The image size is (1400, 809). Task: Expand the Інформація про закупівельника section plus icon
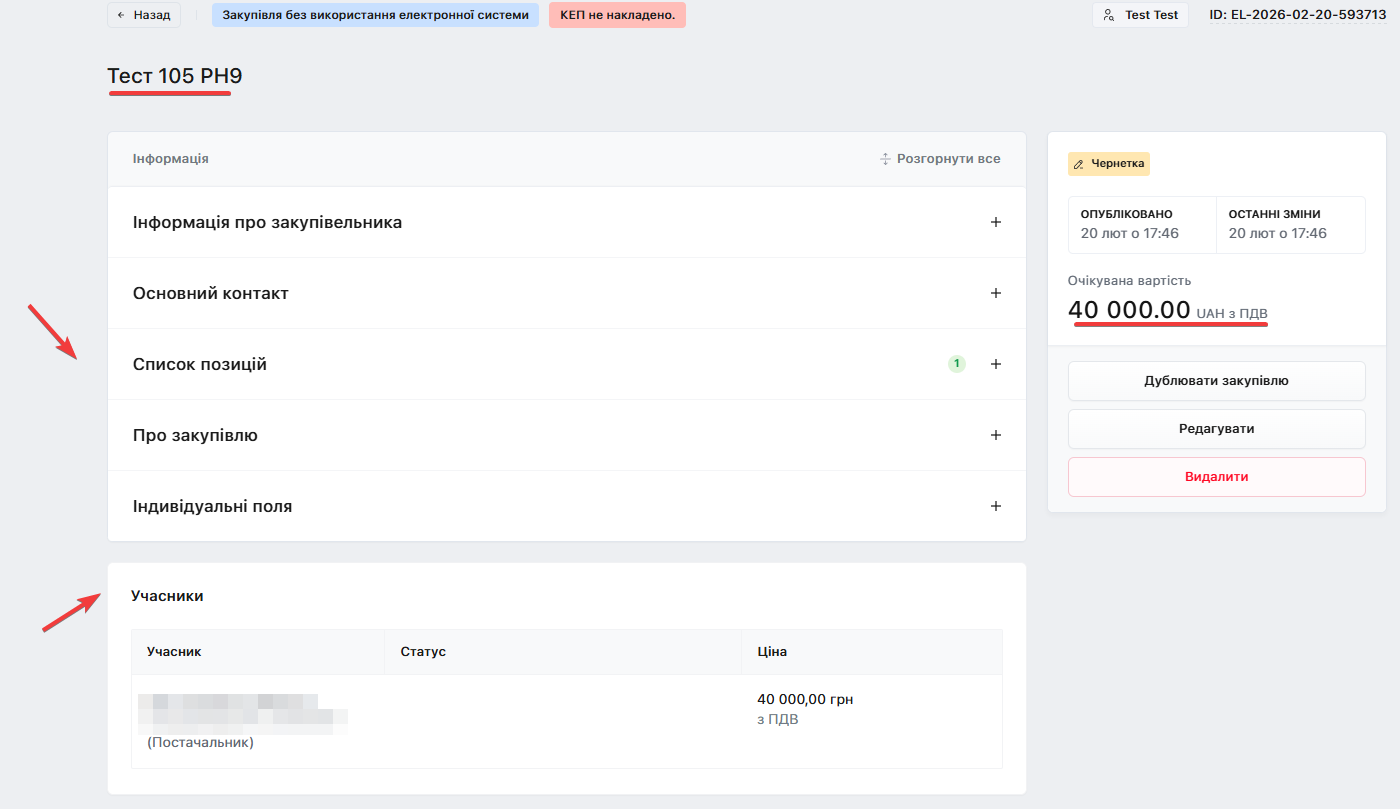pos(995,222)
